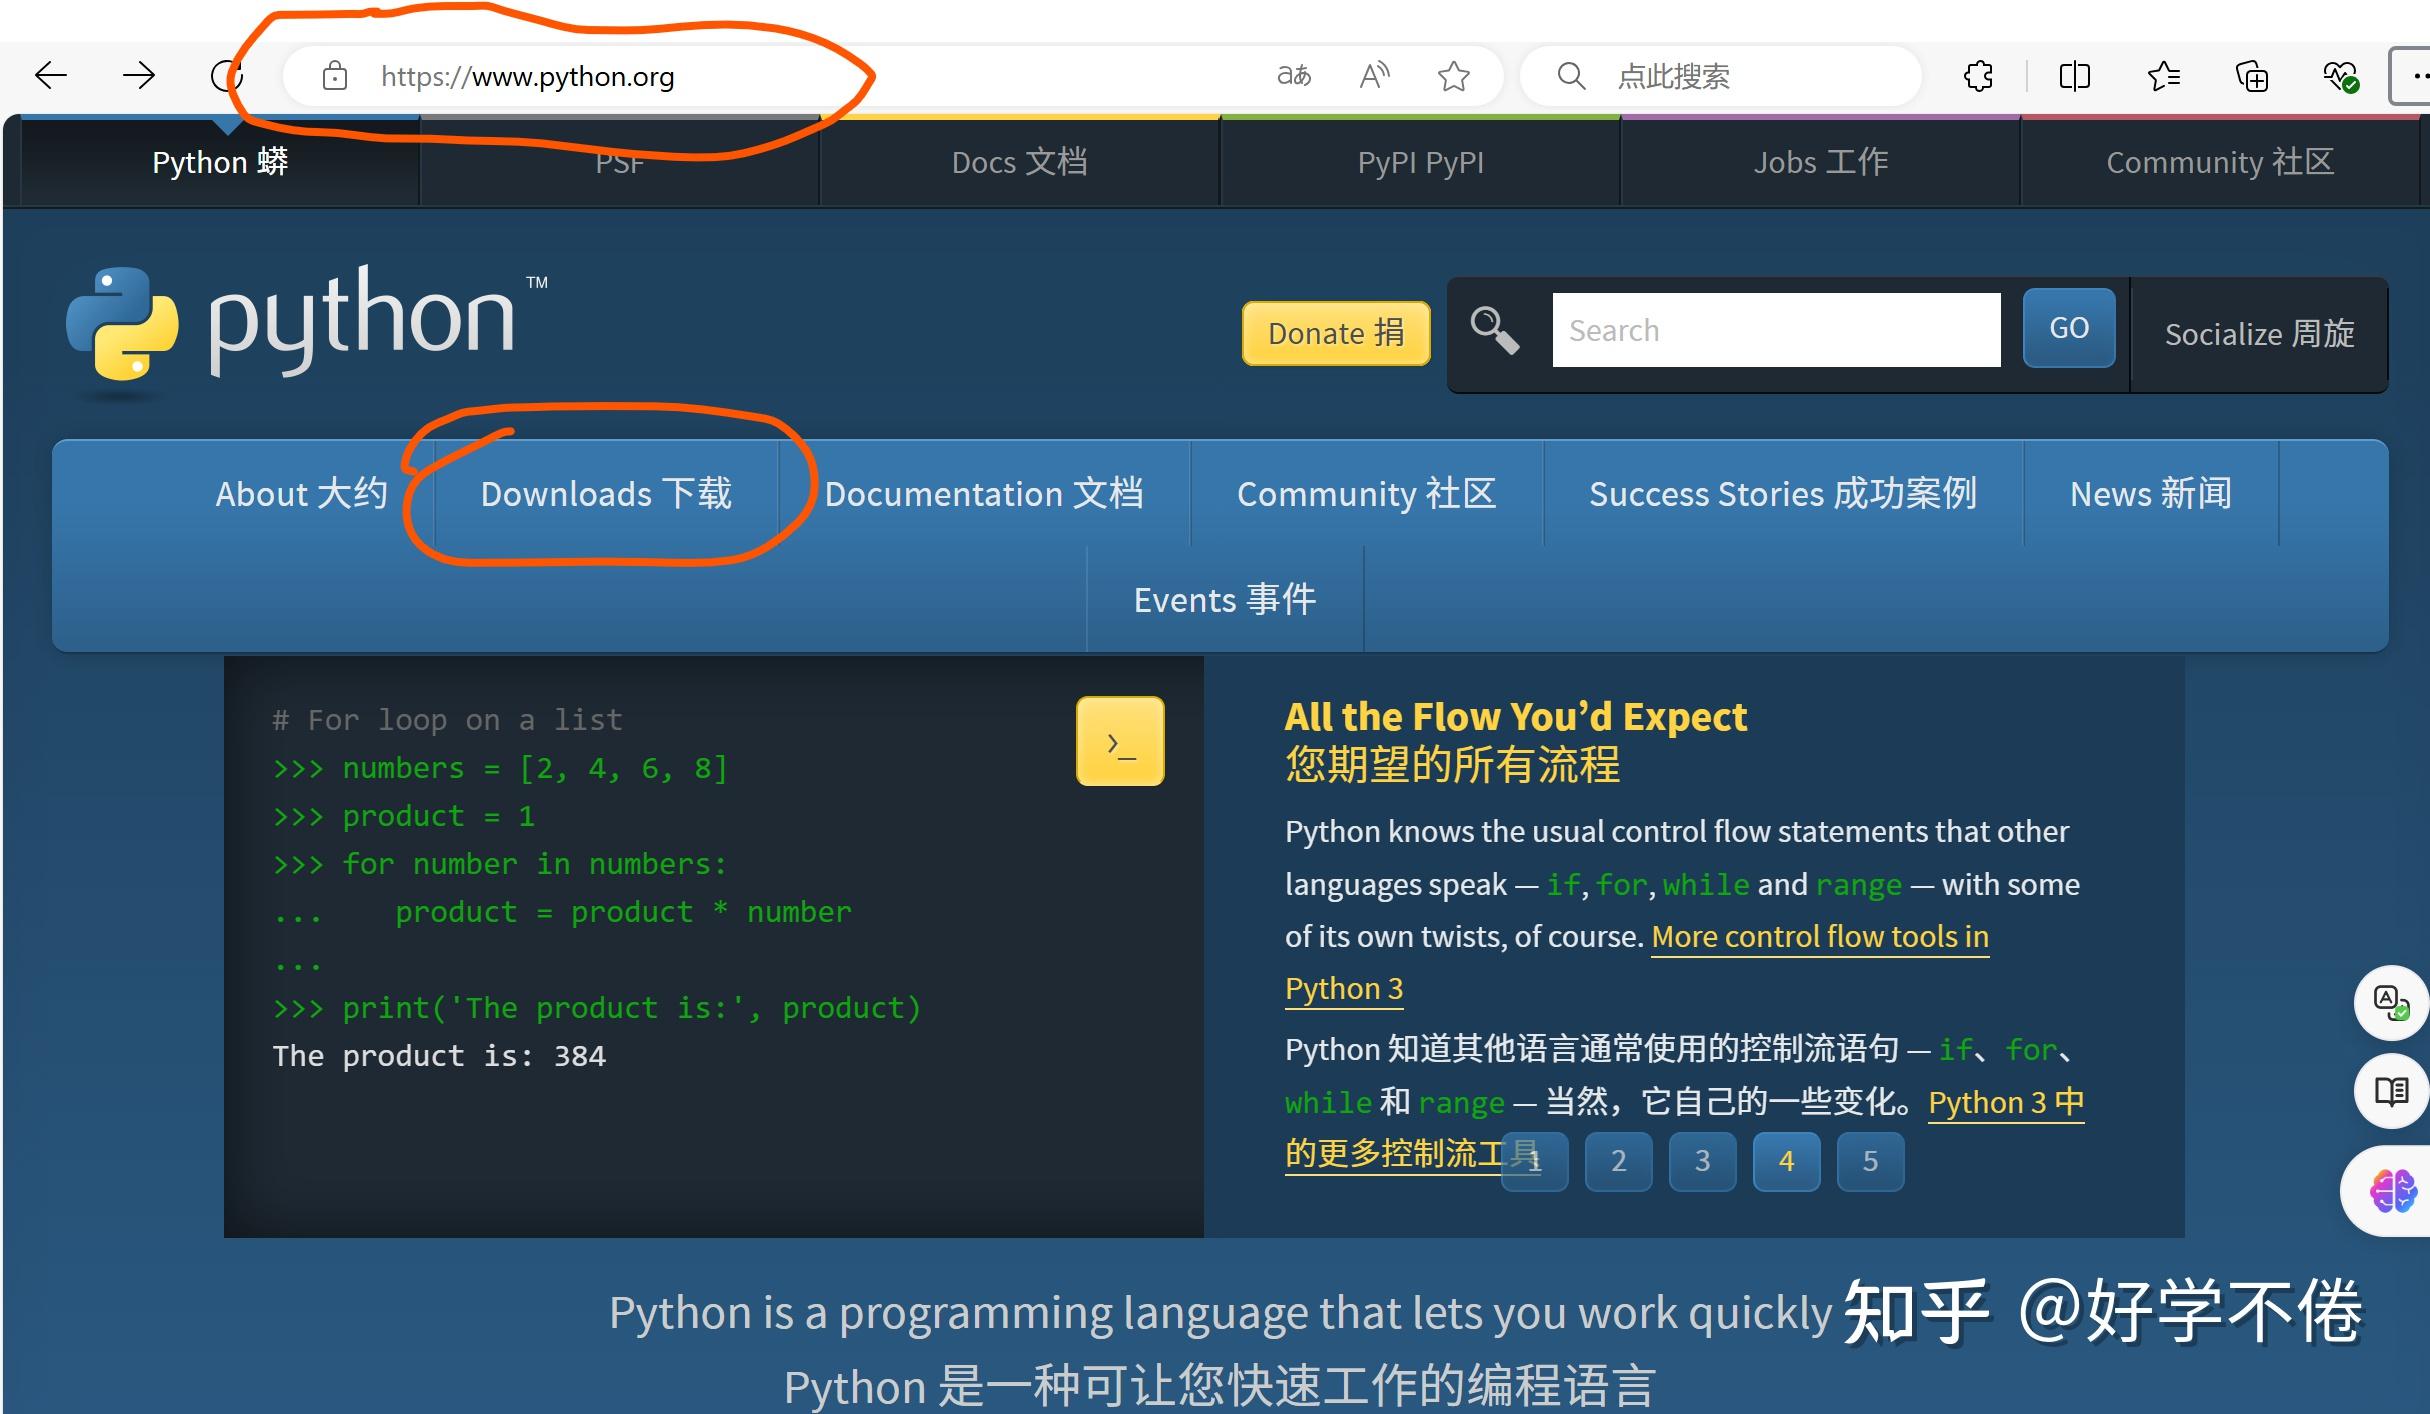Toggle split screen mode in the toolbar

point(2073,75)
